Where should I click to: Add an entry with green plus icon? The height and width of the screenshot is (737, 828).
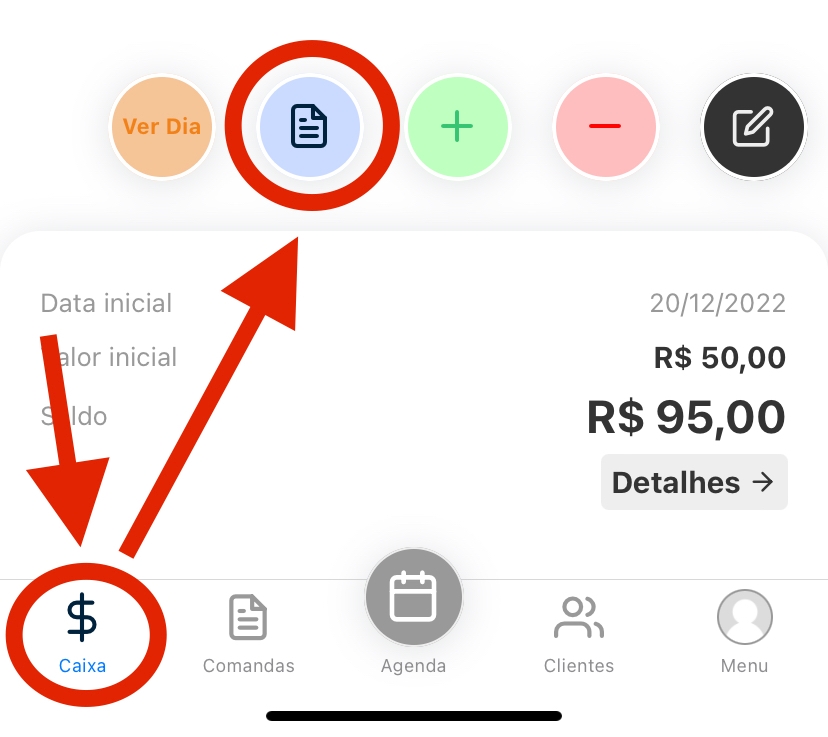click(x=457, y=127)
